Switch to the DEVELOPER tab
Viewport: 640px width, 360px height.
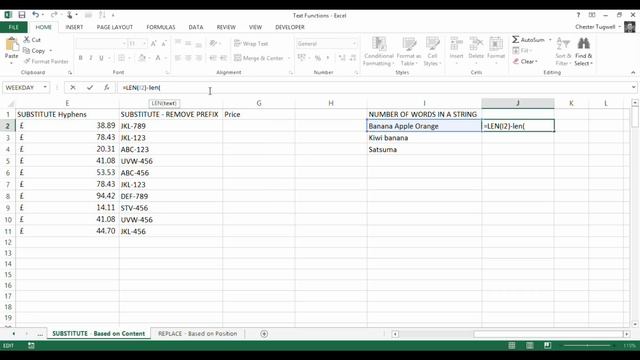pyautogui.click(x=290, y=27)
